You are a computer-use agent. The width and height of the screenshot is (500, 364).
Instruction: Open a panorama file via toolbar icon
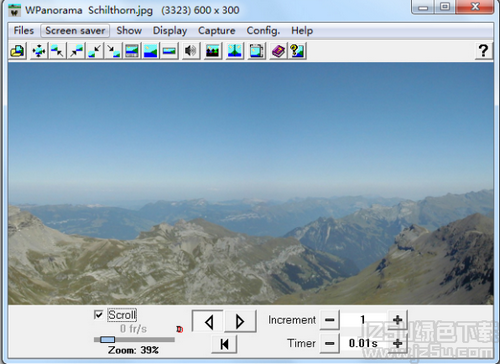[x=18, y=51]
